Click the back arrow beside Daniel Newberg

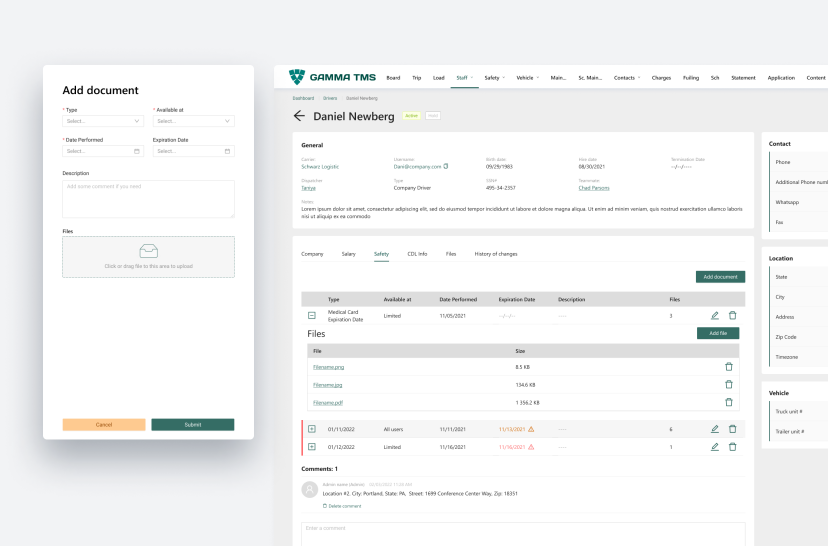(299, 116)
